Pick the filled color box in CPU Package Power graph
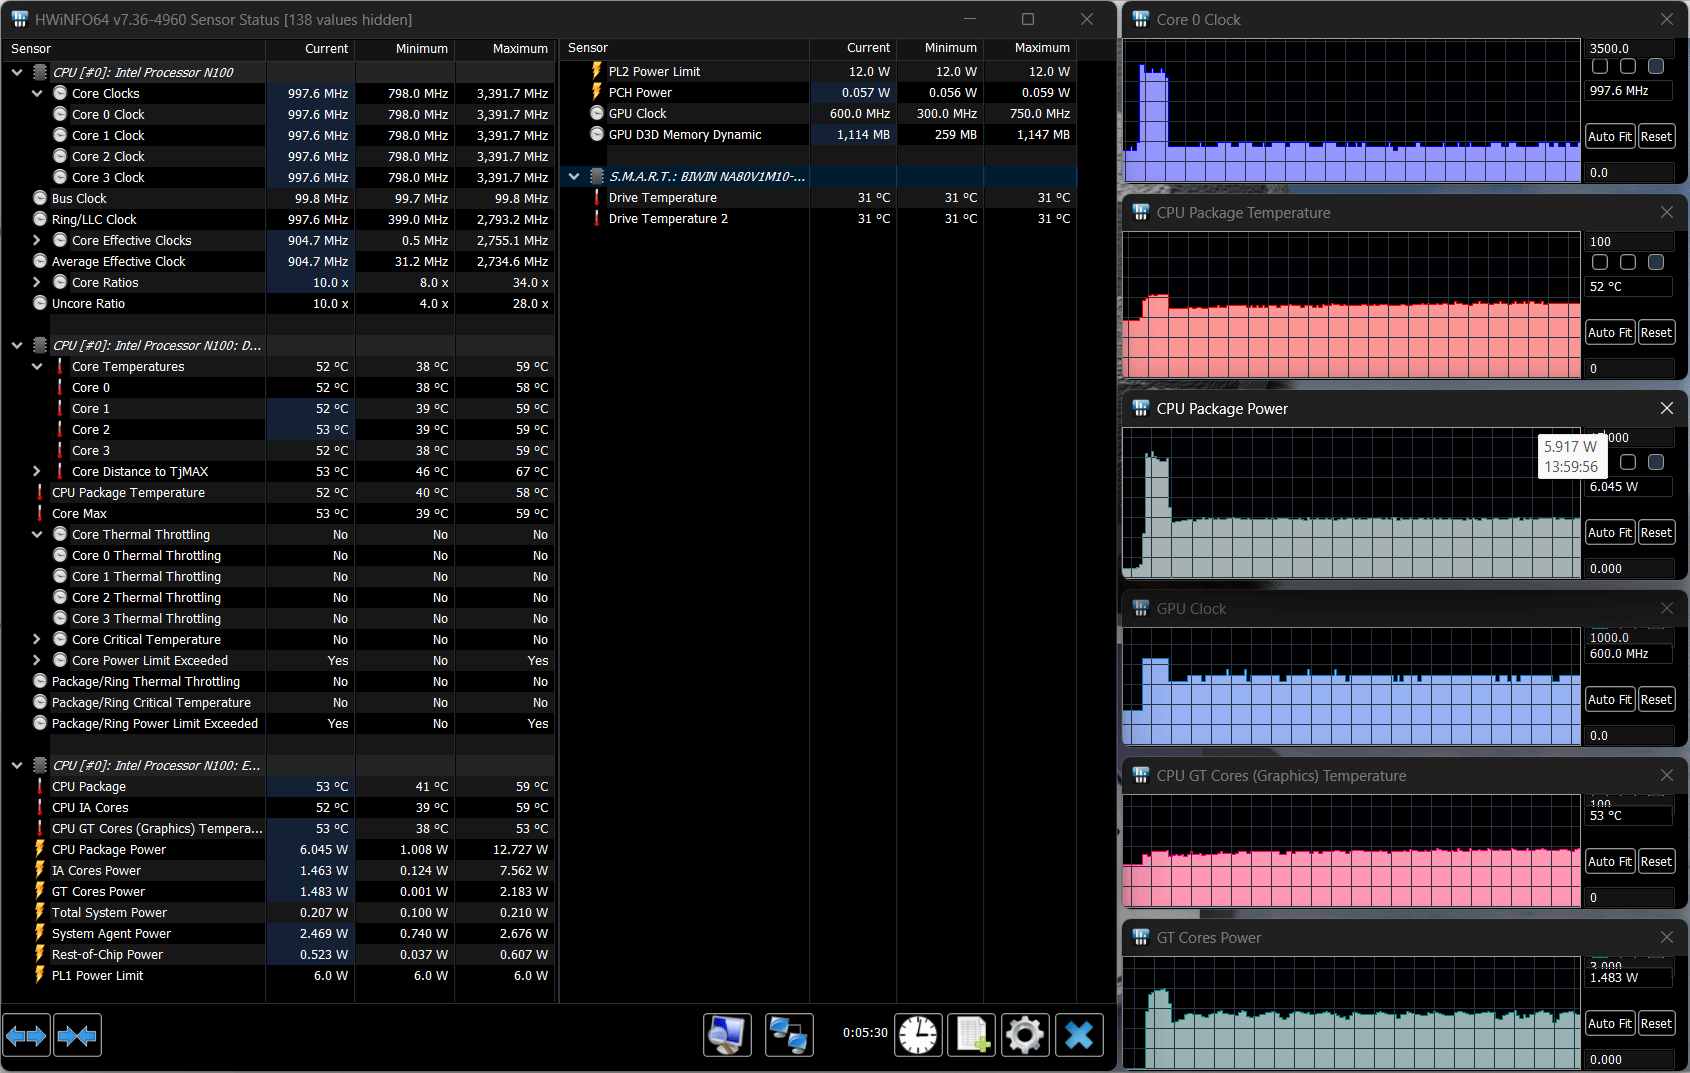Viewport: 1690px width, 1073px height. (1656, 462)
